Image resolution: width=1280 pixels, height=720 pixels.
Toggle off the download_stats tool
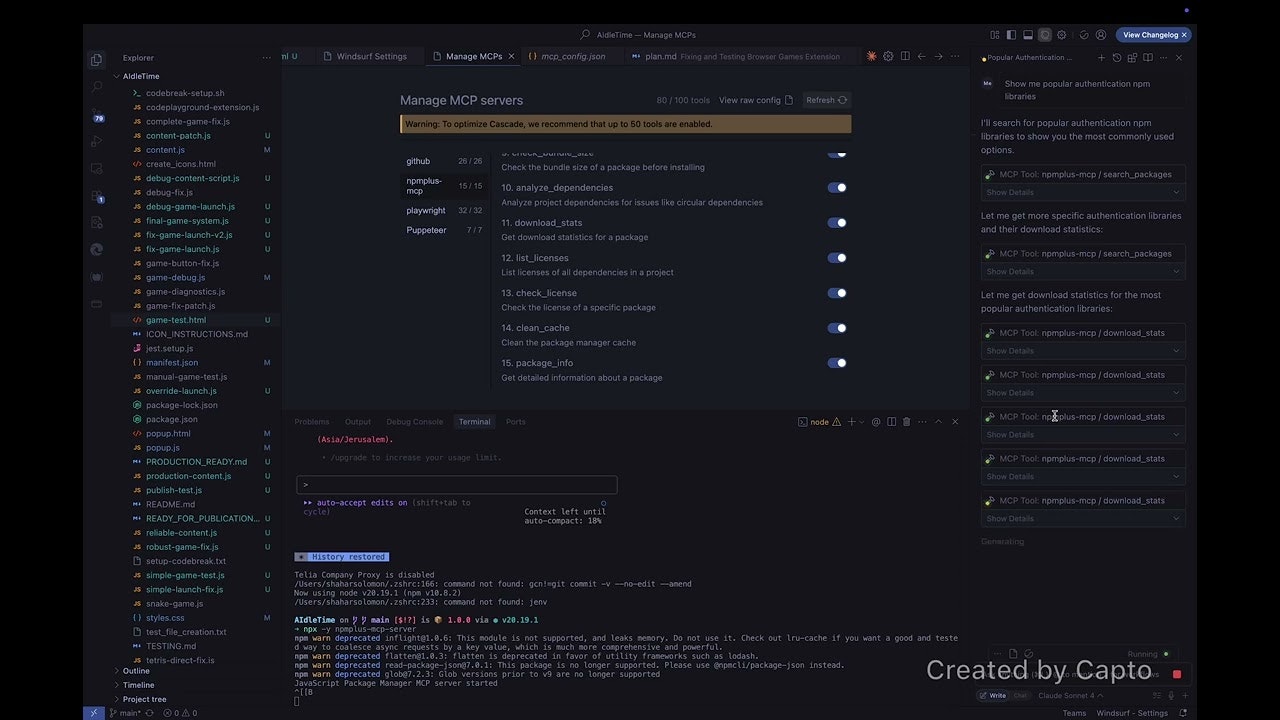click(837, 222)
